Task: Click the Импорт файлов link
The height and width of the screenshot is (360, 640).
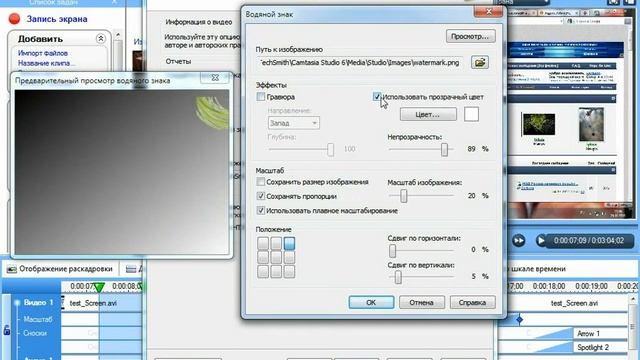Action: point(43,53)
